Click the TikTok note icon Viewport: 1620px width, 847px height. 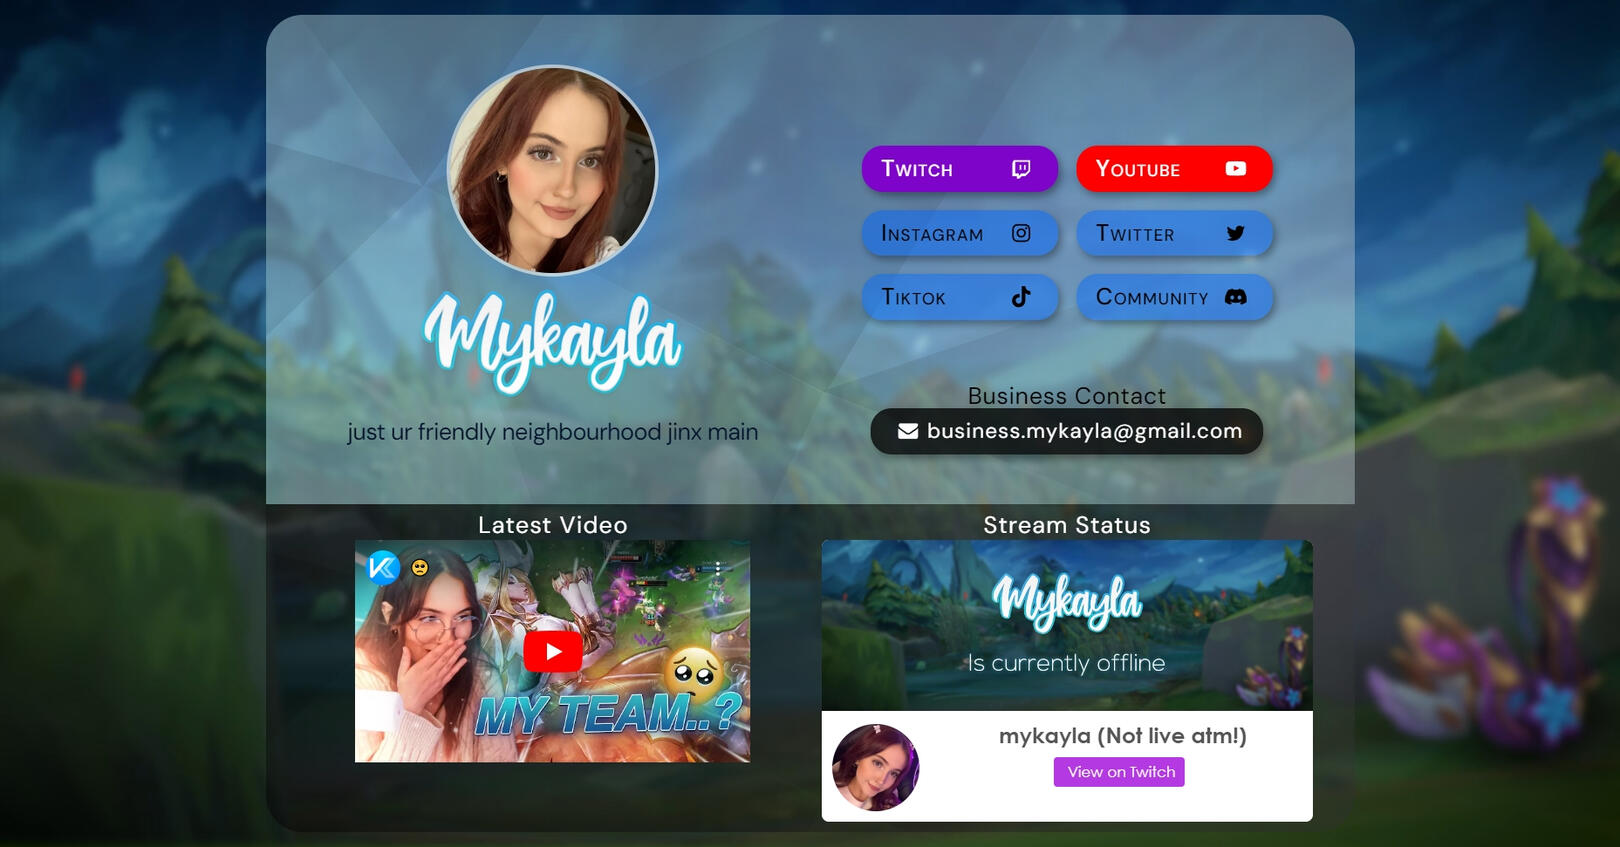pos(1020,297)
